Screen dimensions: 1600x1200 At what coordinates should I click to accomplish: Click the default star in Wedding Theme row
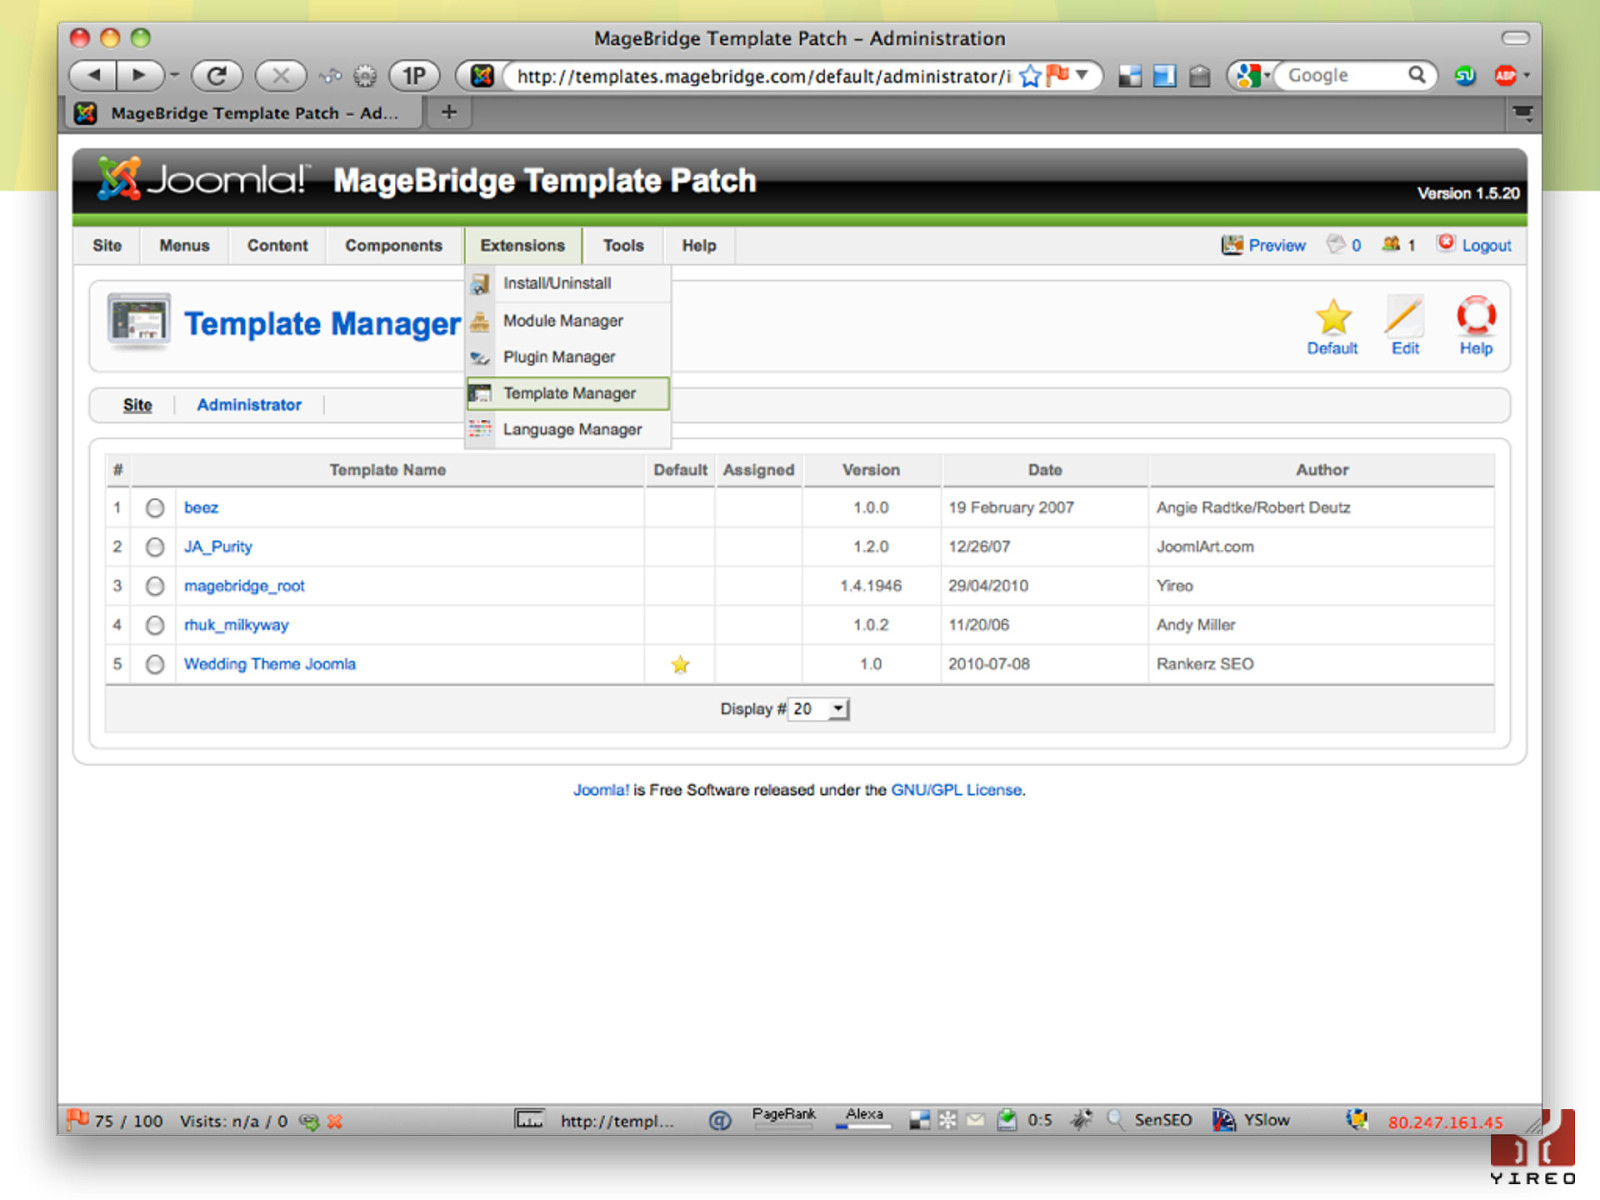(x=680, y=664)
